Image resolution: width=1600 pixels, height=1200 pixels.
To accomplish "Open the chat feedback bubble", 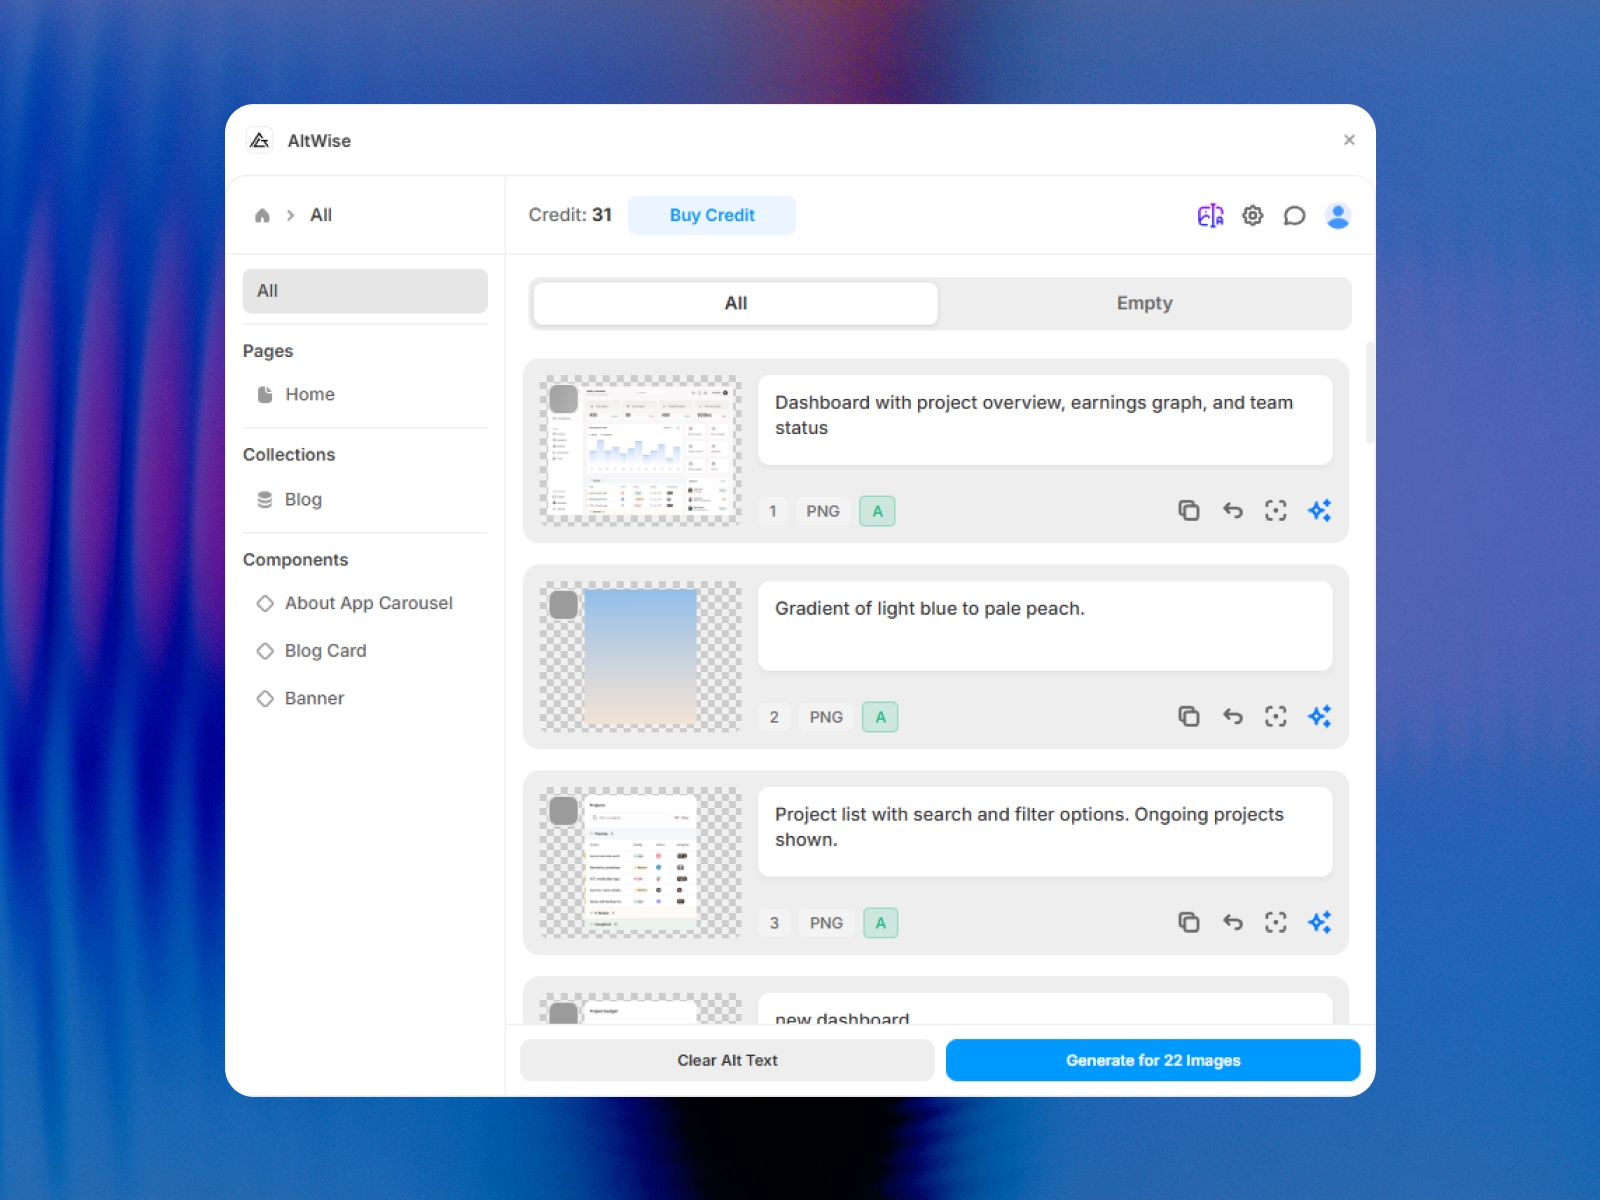I will [x=1295, y=215].
